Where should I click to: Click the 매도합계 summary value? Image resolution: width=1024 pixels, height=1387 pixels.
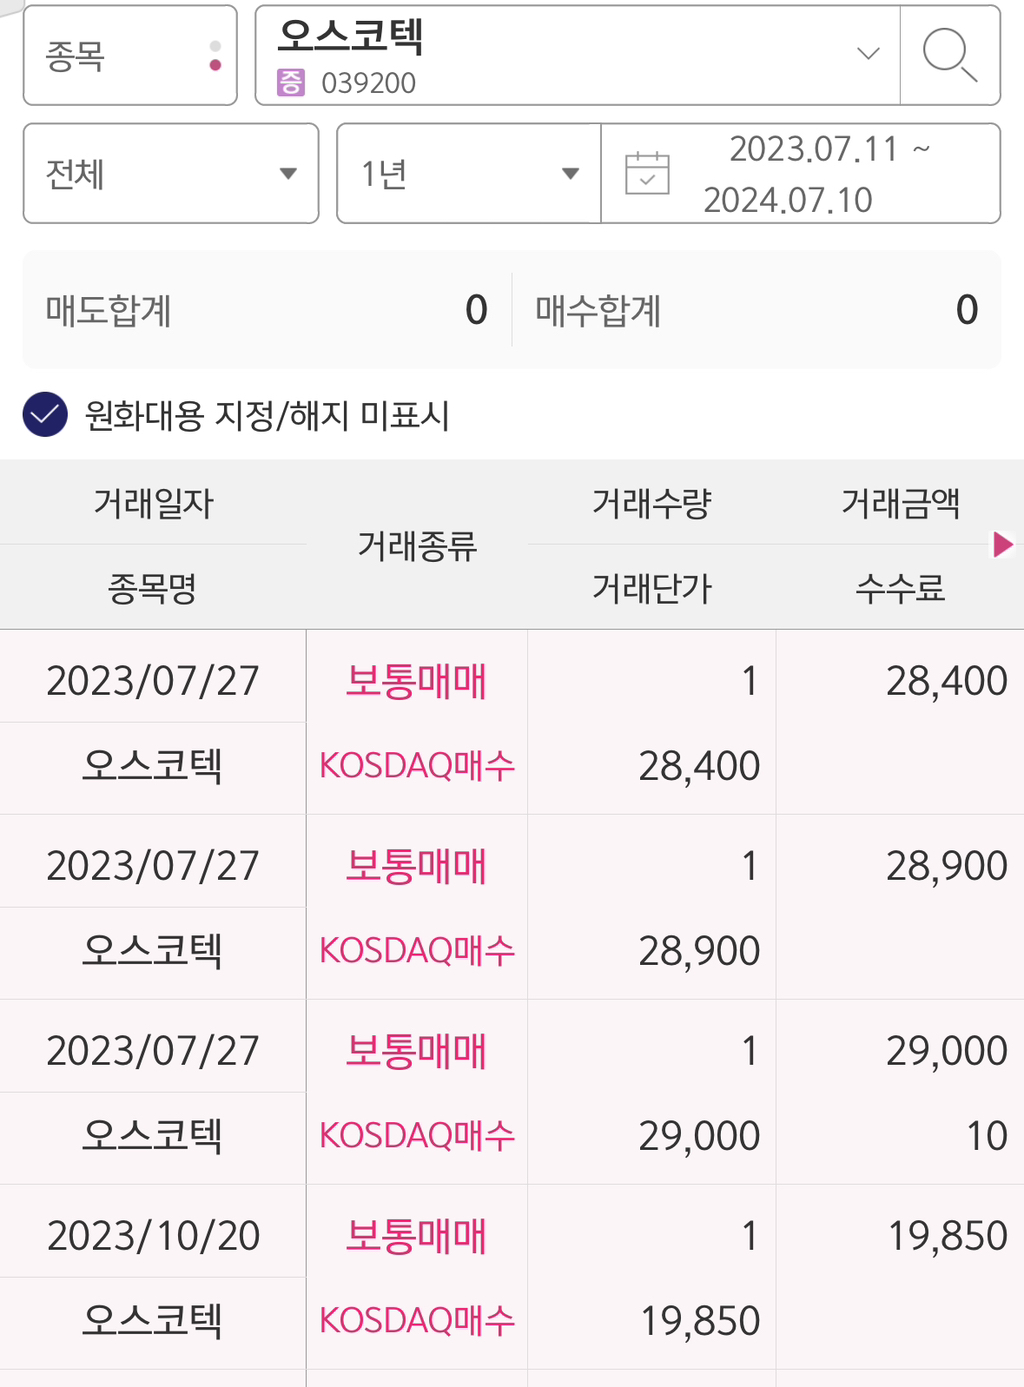[x=476, y=310]
